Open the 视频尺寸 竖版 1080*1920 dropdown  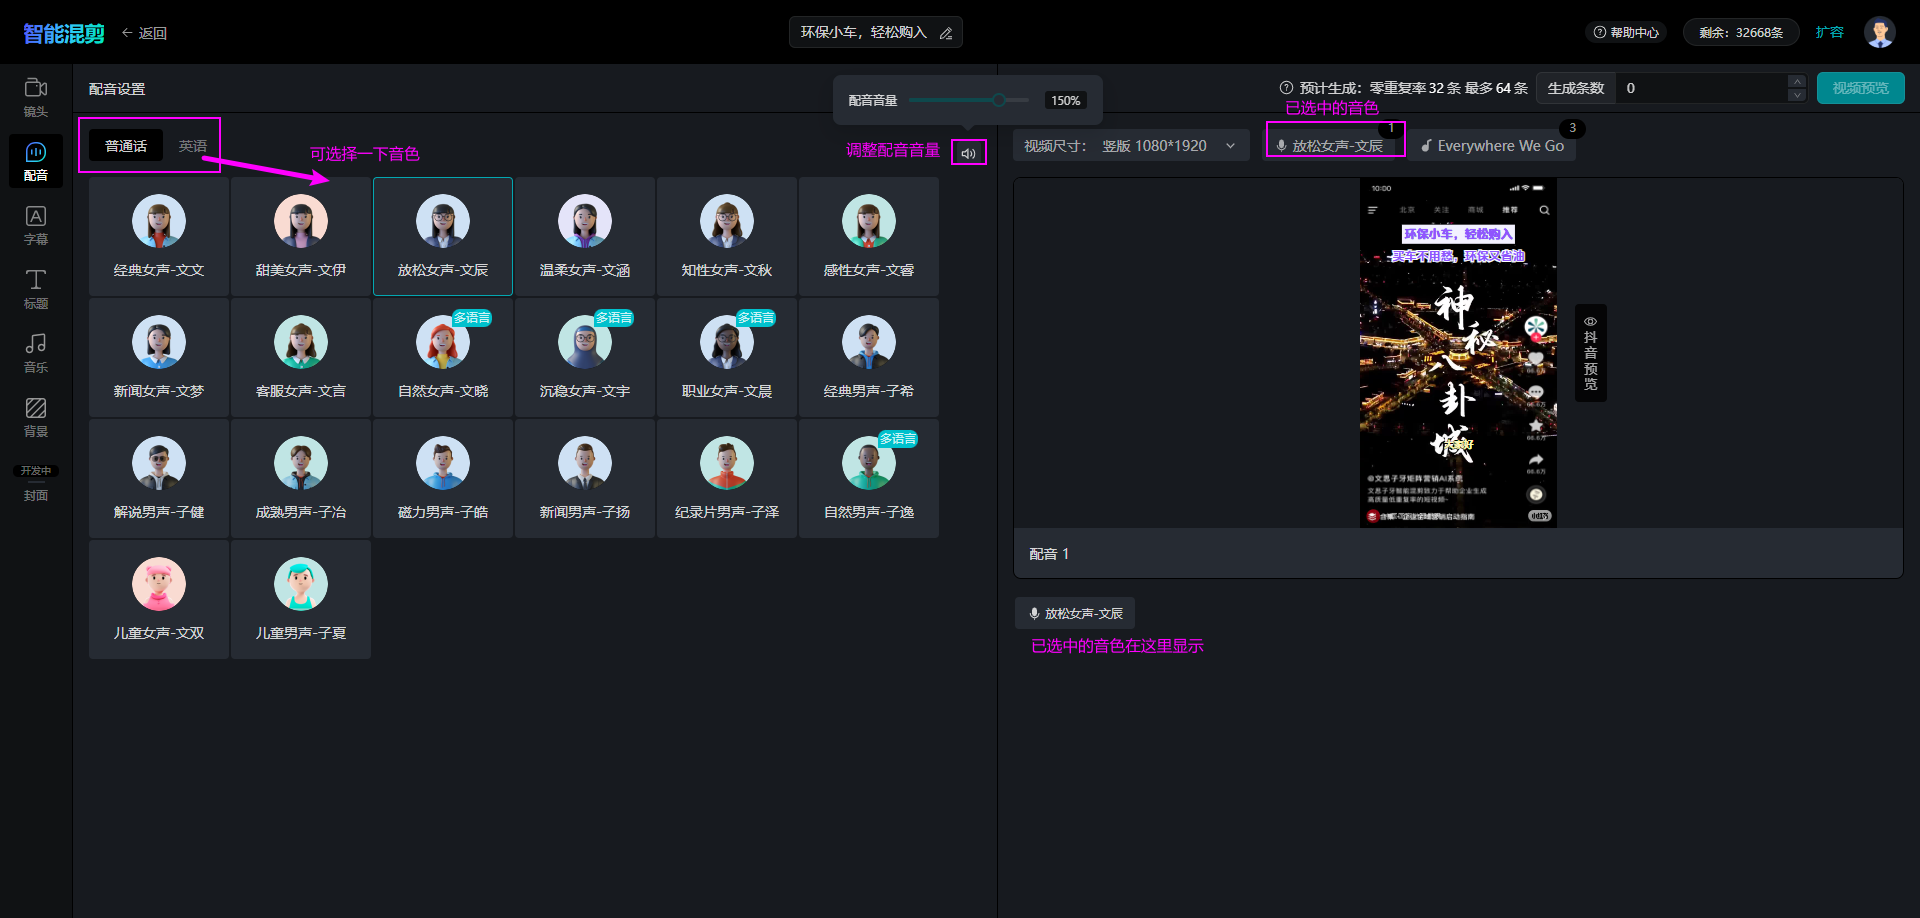(x=1131, y=146)
